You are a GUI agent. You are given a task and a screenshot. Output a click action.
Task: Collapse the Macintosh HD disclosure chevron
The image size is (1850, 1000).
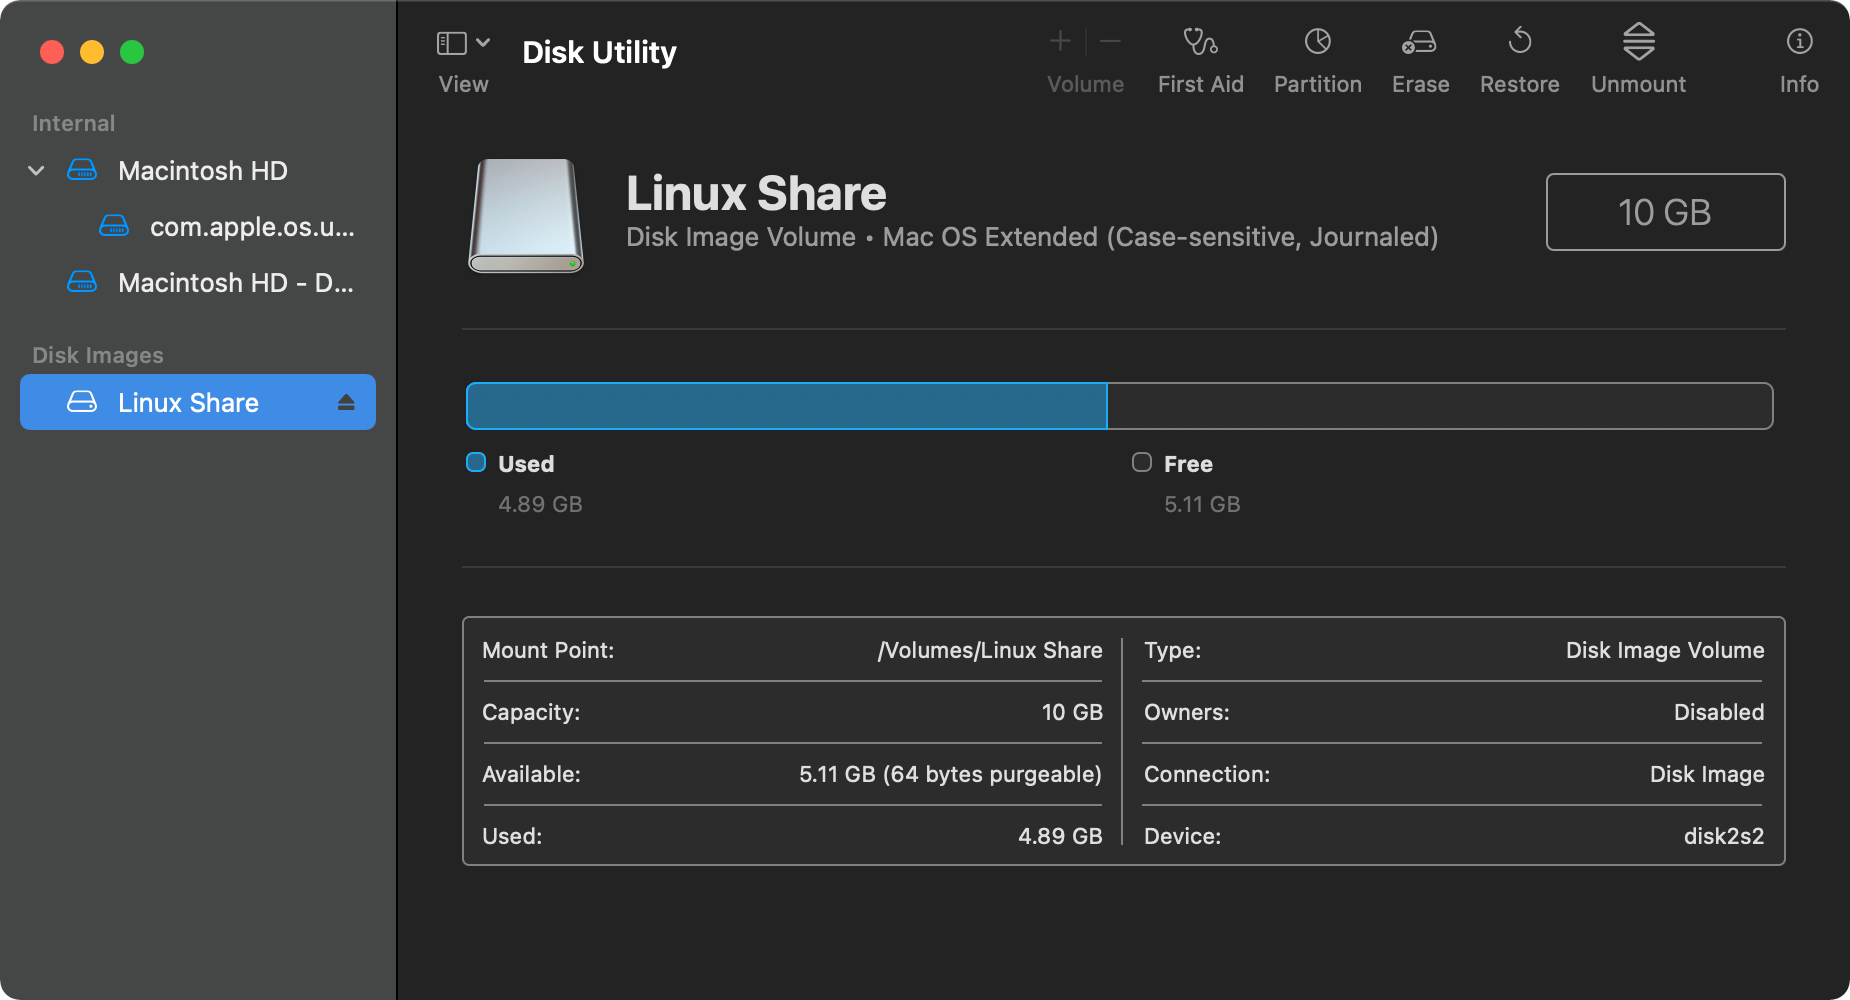click(x=36, y=171)
